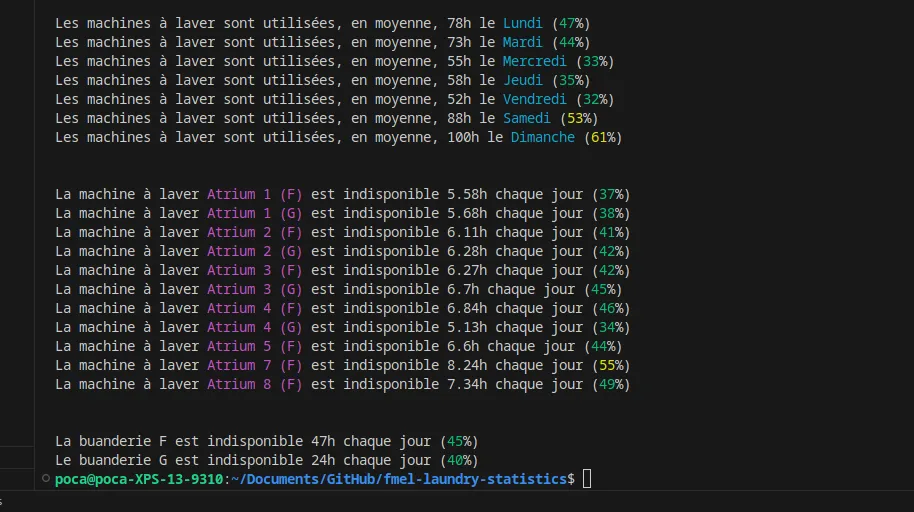Click the word Mardi in the output
Screen dimensions: 914x512
(x=523, y=42)
